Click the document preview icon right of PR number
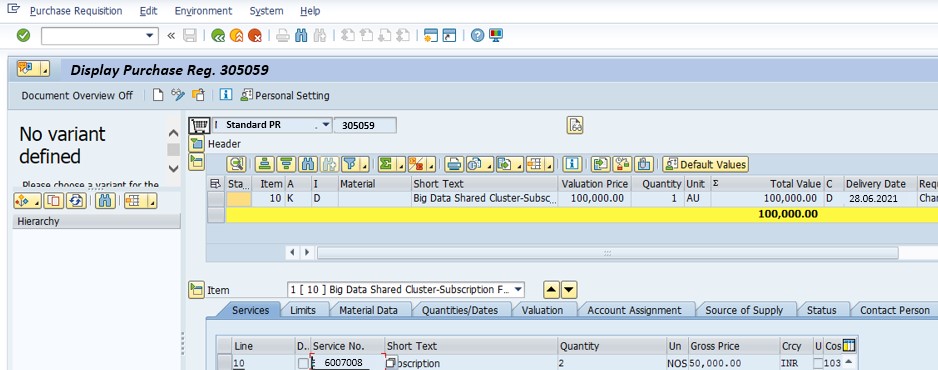This screenshot has width=938, height=370. tap(575, 125)
